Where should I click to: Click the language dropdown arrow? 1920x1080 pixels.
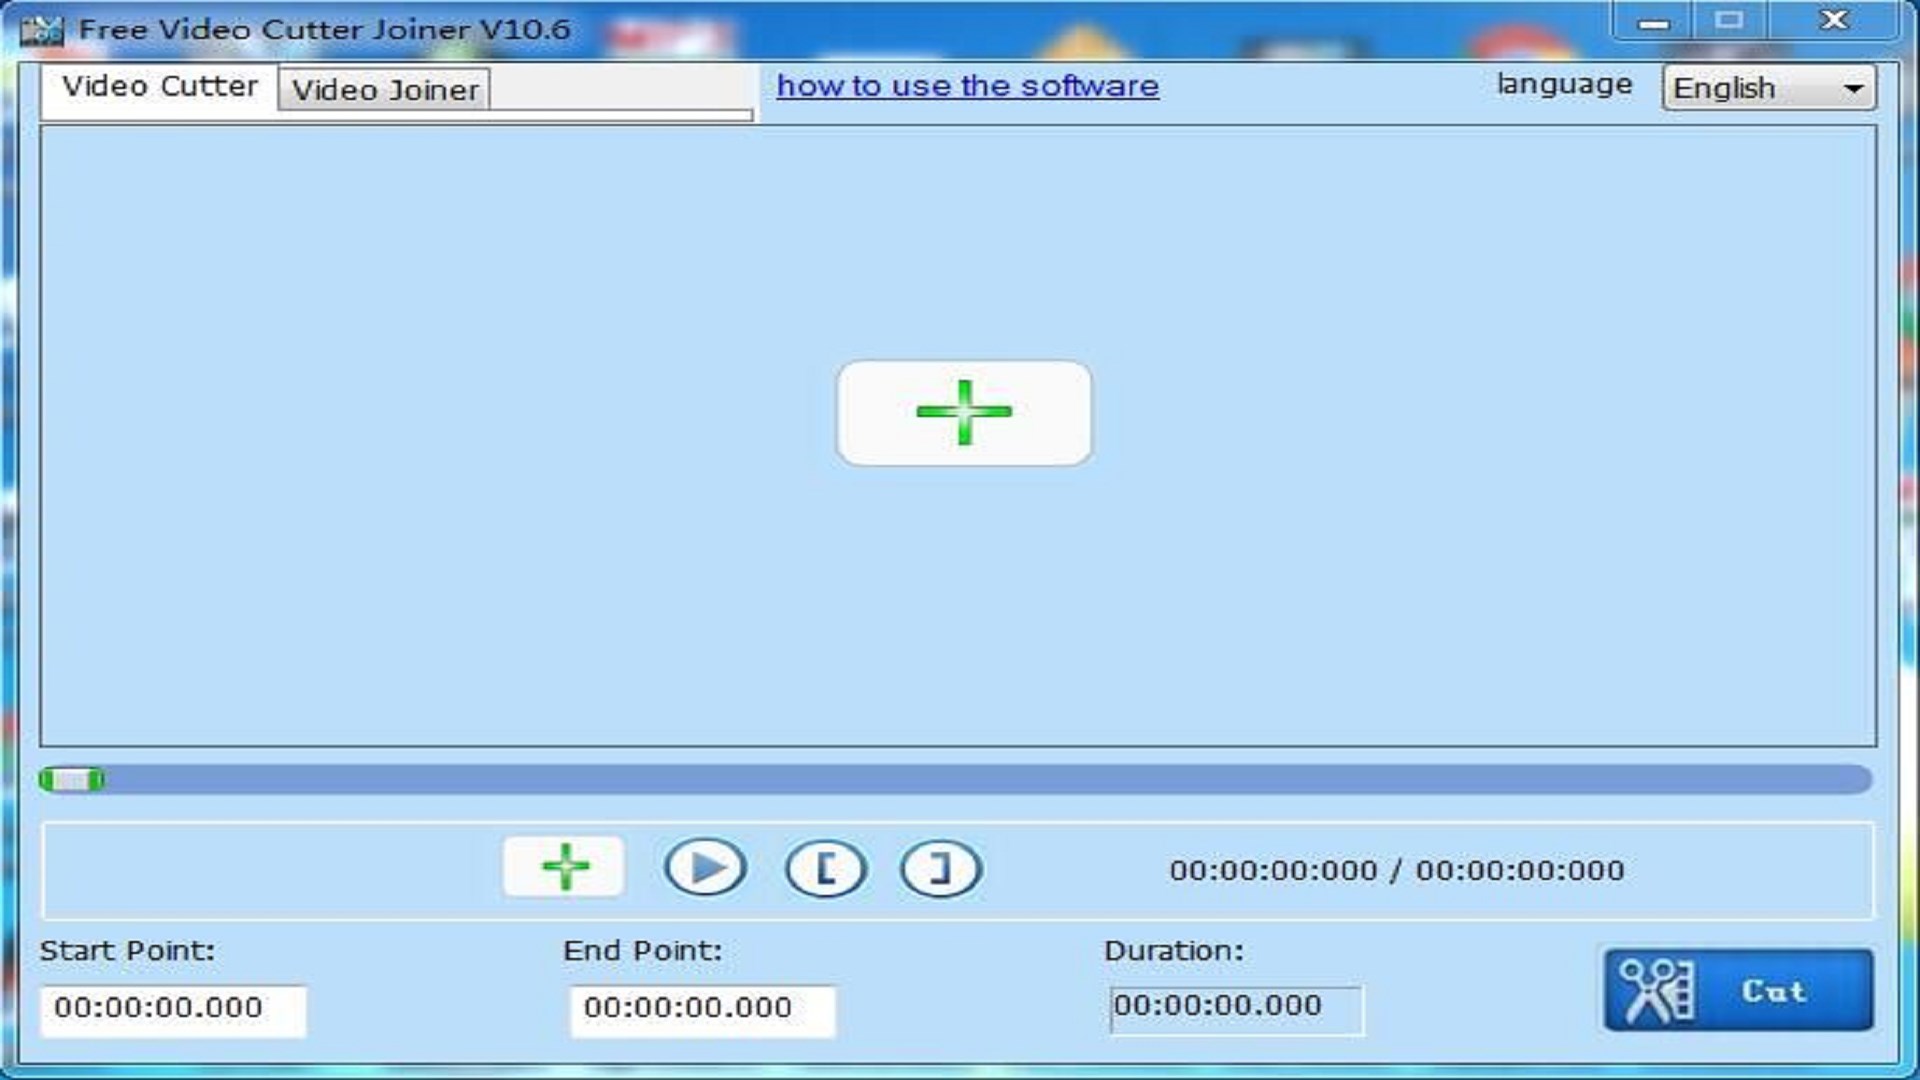[x=1853, y=88]
